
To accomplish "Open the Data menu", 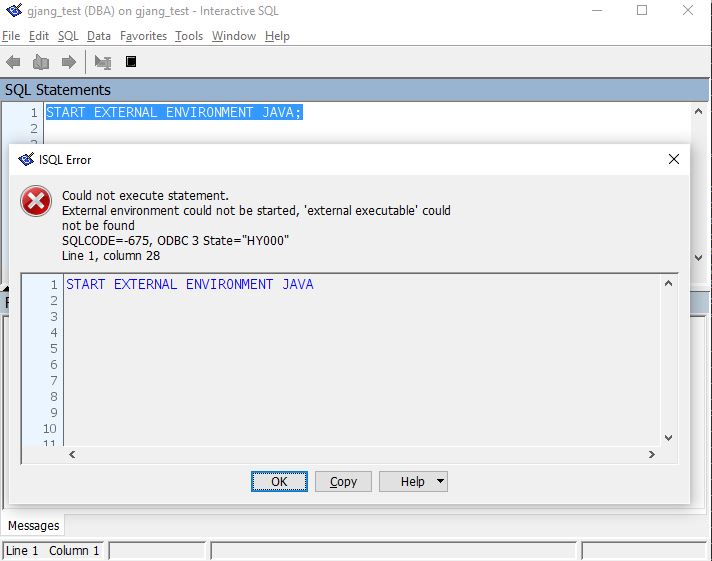I will (x=99, y=36).
